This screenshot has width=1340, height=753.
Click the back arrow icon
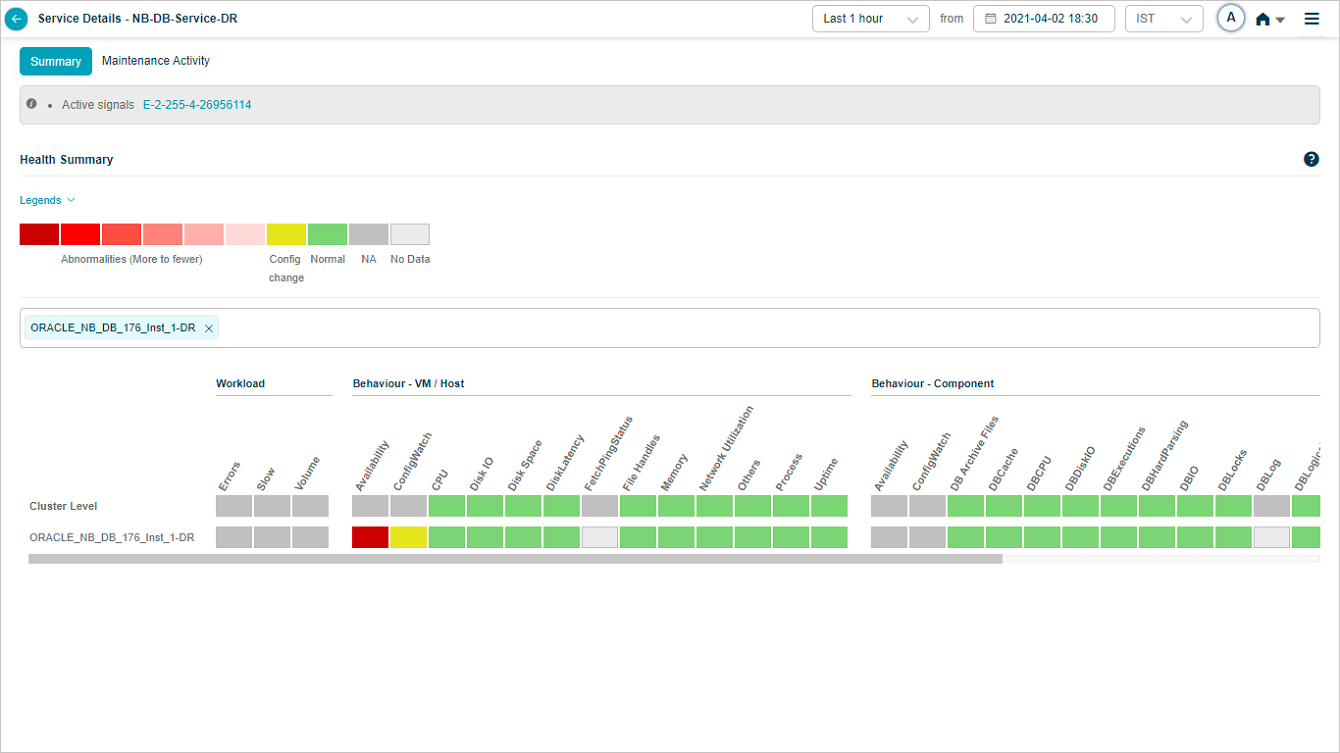16,19
